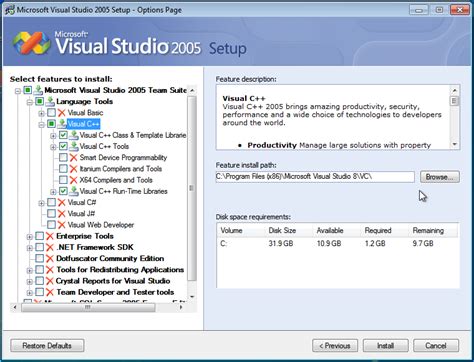Click the red X icon beside Visual Web Developer
474x362 pixels.
(x=62, y=225)
